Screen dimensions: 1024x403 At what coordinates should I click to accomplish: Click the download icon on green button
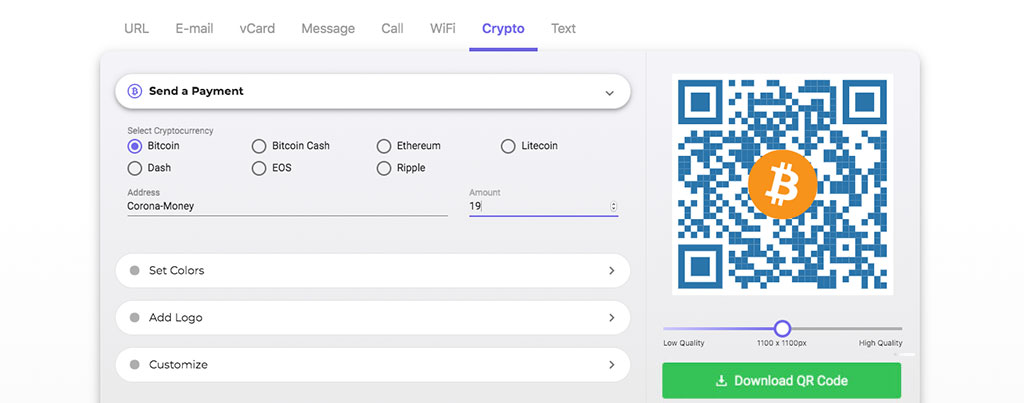pyautogui.click(x=721, y=381)
